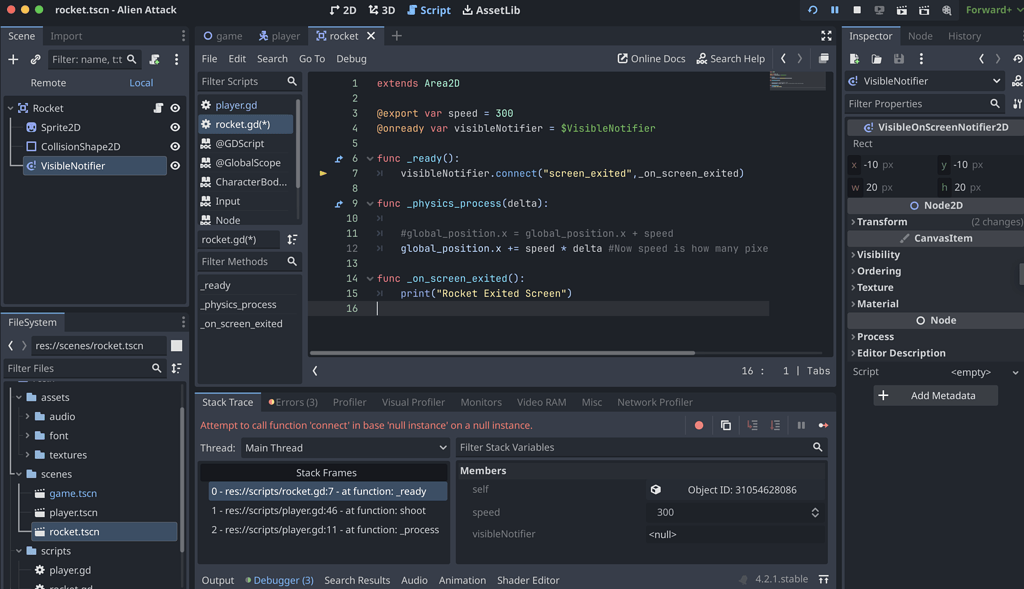Screen dimensions: 1024x589
Task: Click the instantiate child scene link icon
Action: [x=35, y=60]
